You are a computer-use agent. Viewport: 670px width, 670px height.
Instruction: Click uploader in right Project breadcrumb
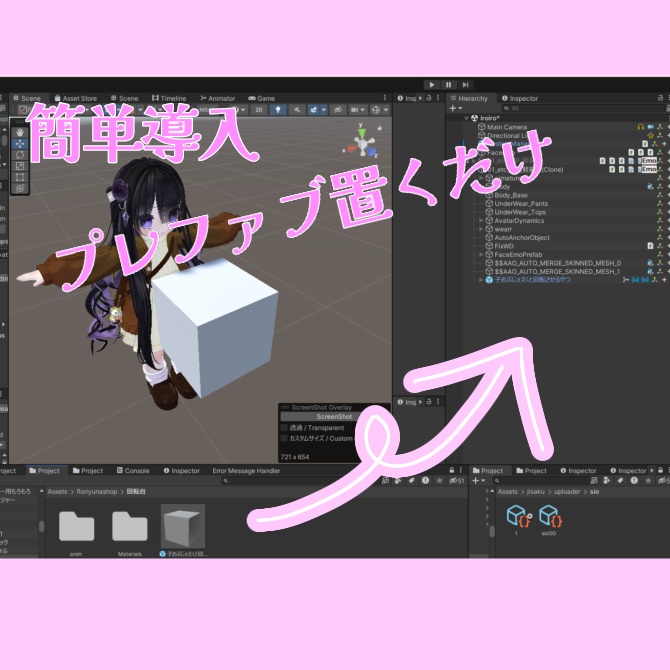point(567,492)
